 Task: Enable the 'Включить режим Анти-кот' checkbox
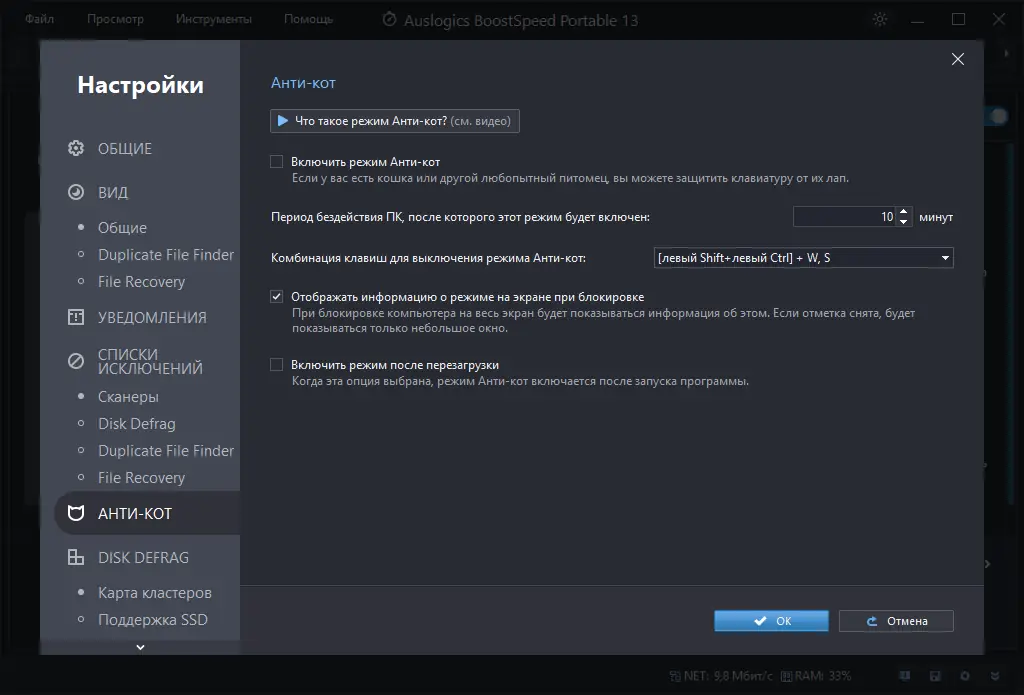click(277, 162)
